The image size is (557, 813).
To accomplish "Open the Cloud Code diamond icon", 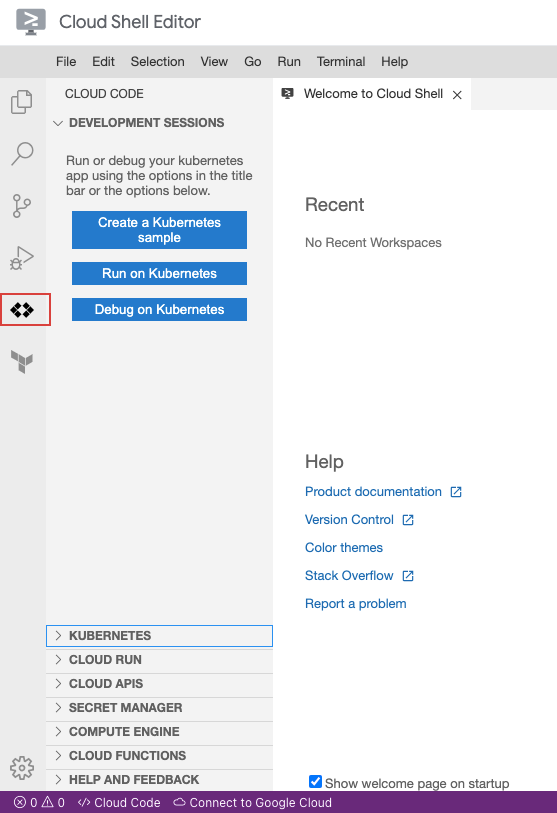I will pyautogui.click(x=22, y=310).
